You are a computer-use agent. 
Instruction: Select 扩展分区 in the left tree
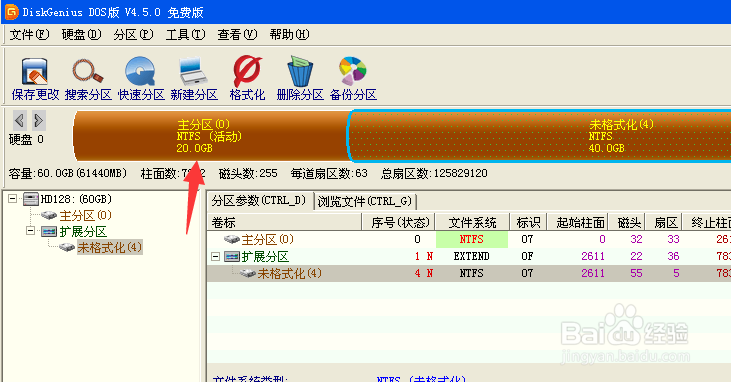[83, 231]
